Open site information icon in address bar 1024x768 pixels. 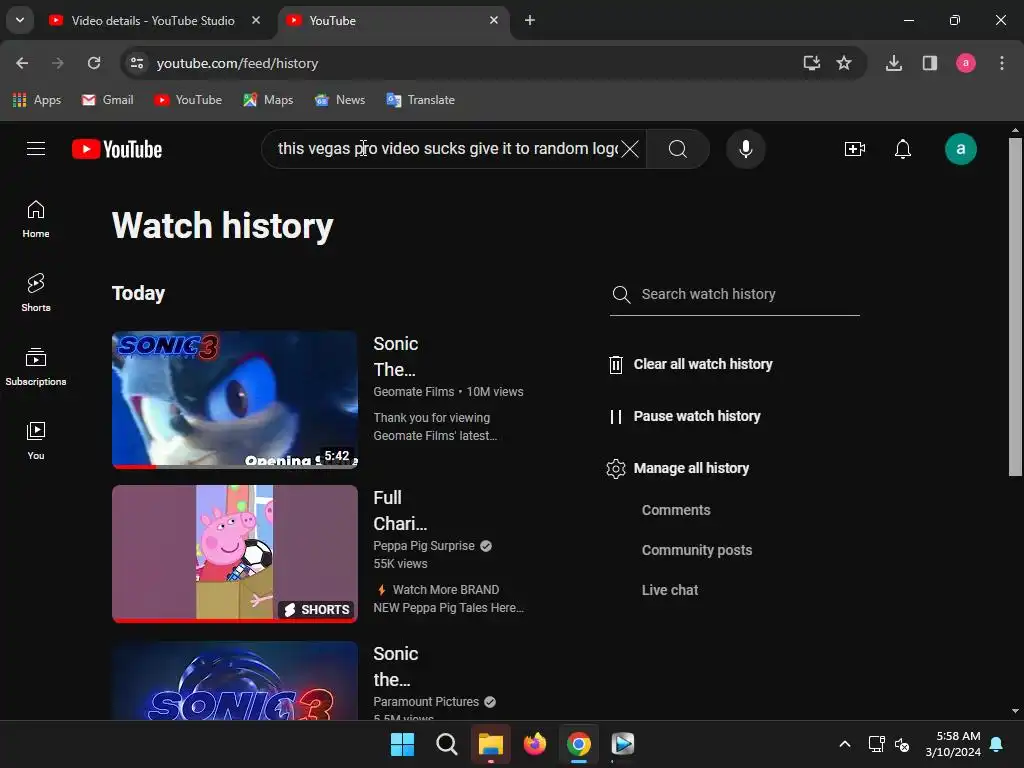[136, 63]
